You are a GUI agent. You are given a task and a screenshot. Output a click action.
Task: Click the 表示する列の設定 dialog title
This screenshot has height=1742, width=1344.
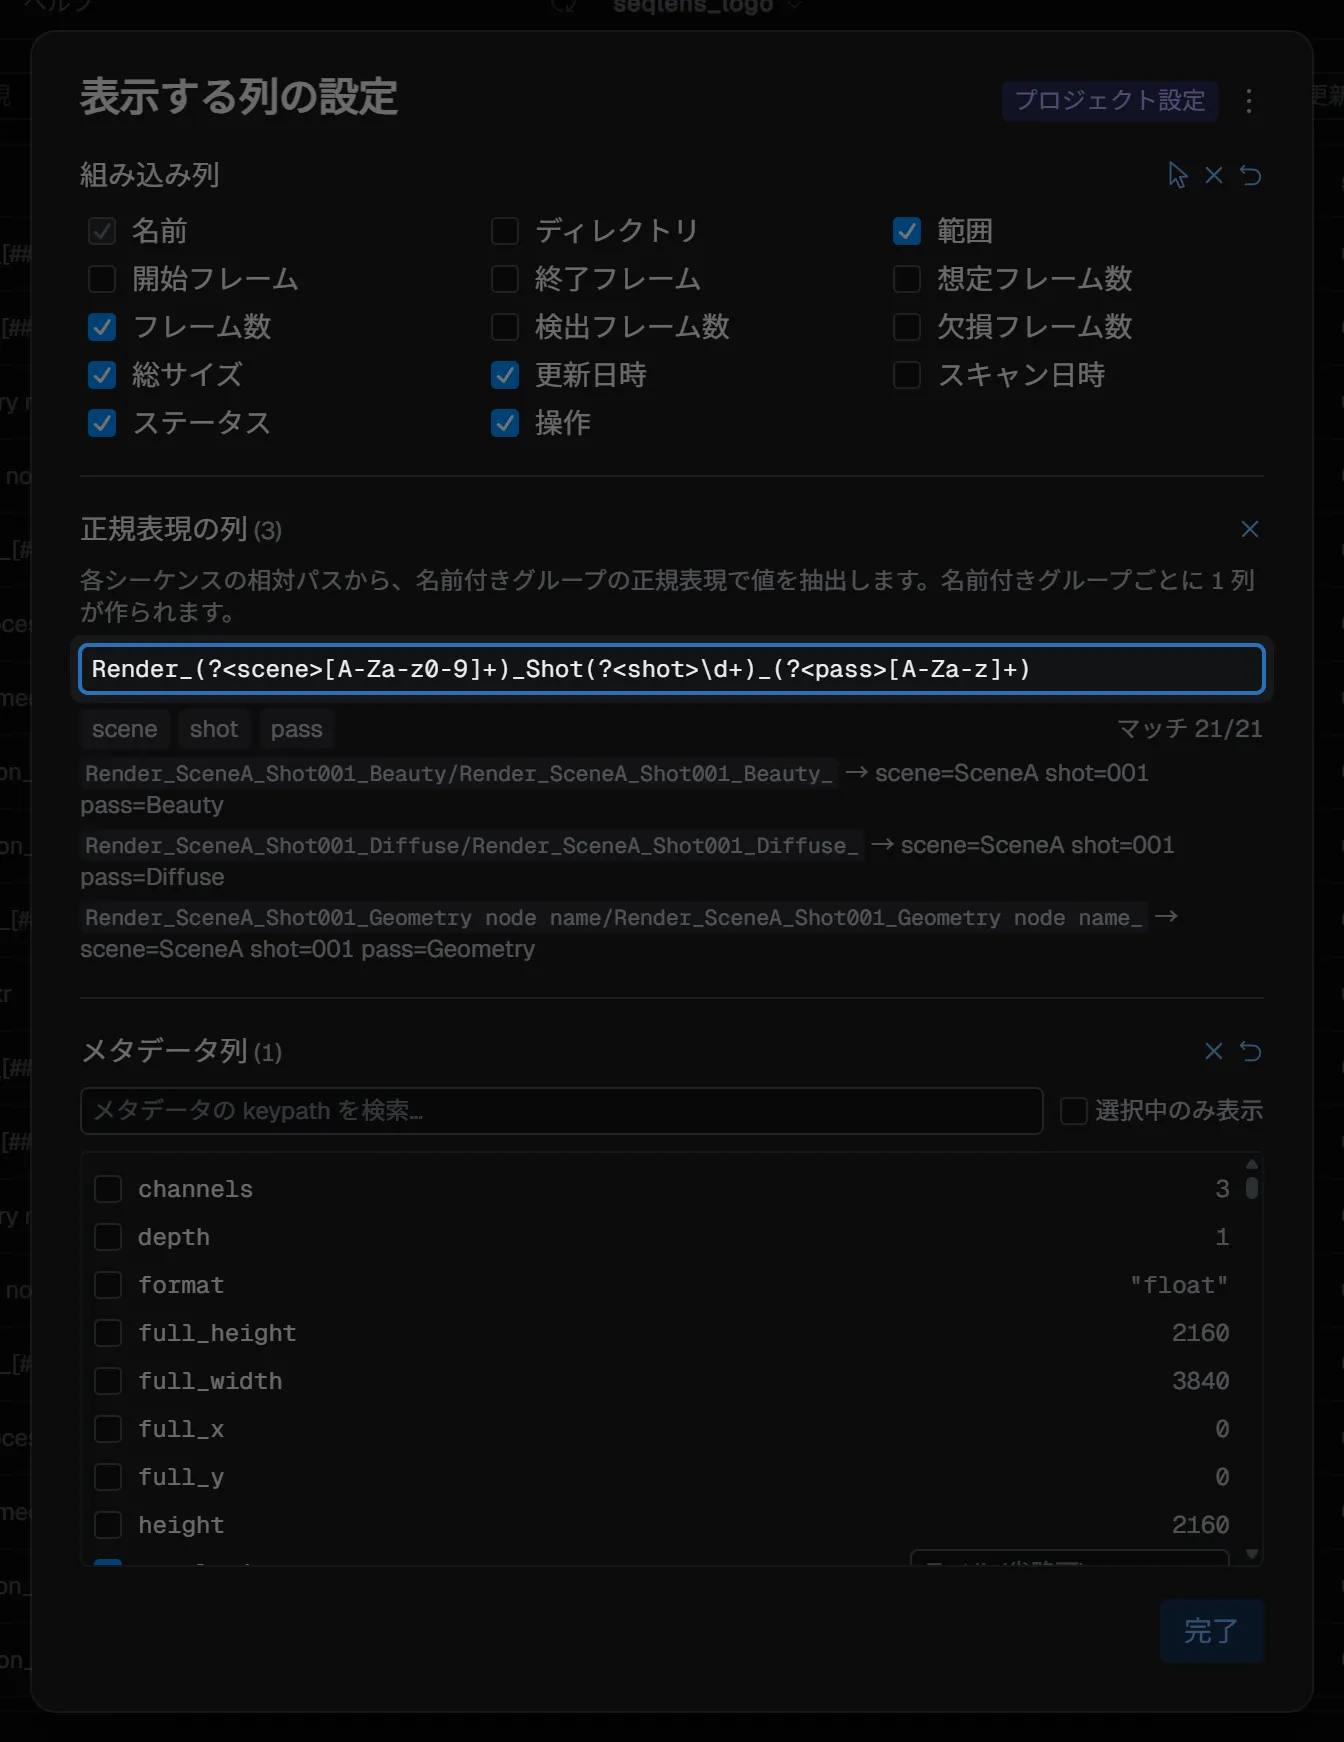pyautogui.click(x=239, y=97)
